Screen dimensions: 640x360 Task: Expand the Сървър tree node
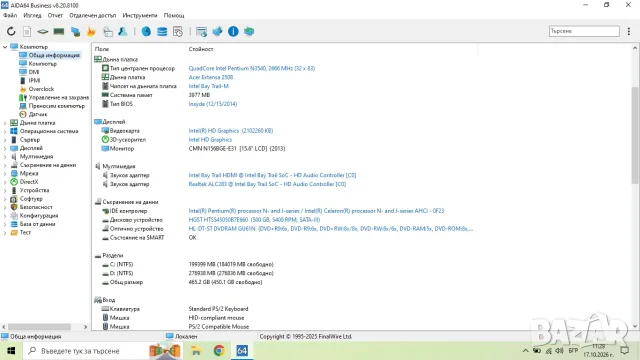tap(5, 140)
